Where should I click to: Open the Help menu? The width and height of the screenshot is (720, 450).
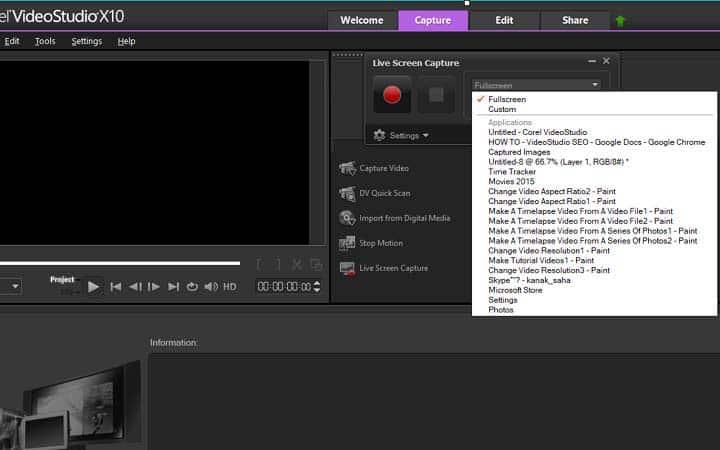tap(126, 41)
